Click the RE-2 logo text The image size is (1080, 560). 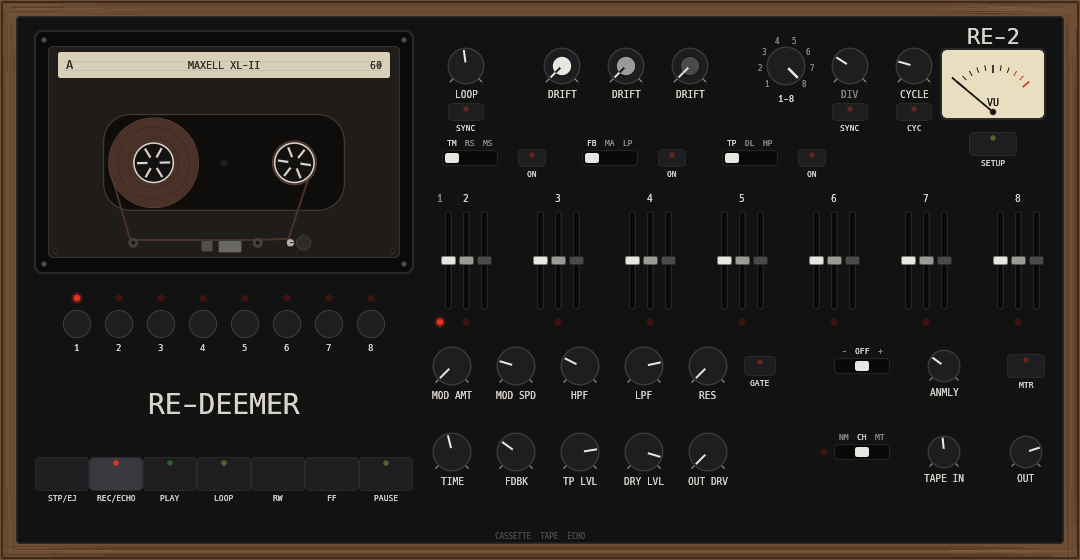[x=993, y=37]
